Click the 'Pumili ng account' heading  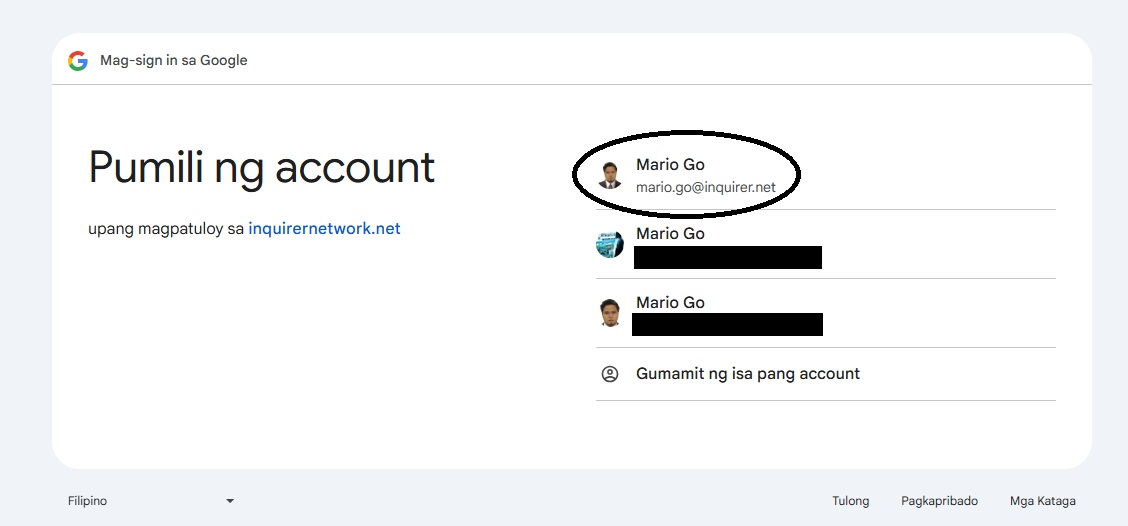(261, 168)
